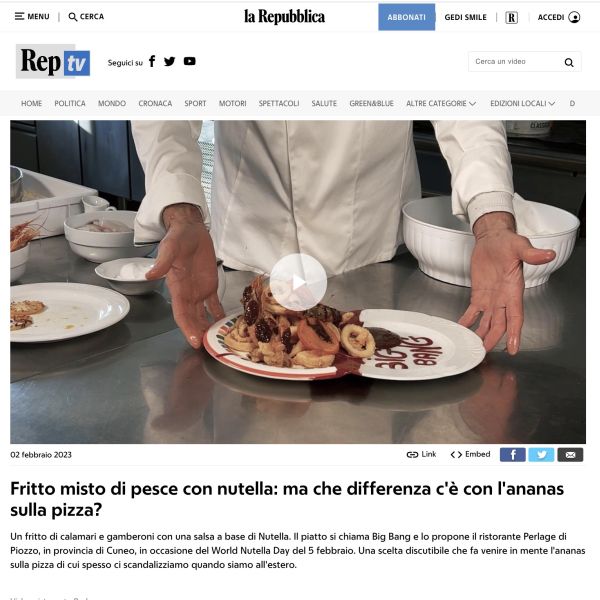Open Rep tv Twitter icon
Screen dimensions: 600x600
click(170, 61)
